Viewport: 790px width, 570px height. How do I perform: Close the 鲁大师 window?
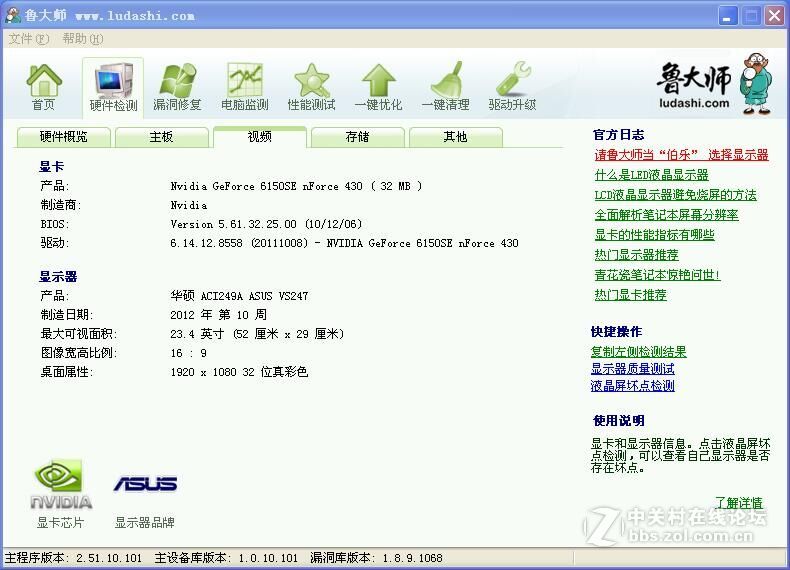774,16
